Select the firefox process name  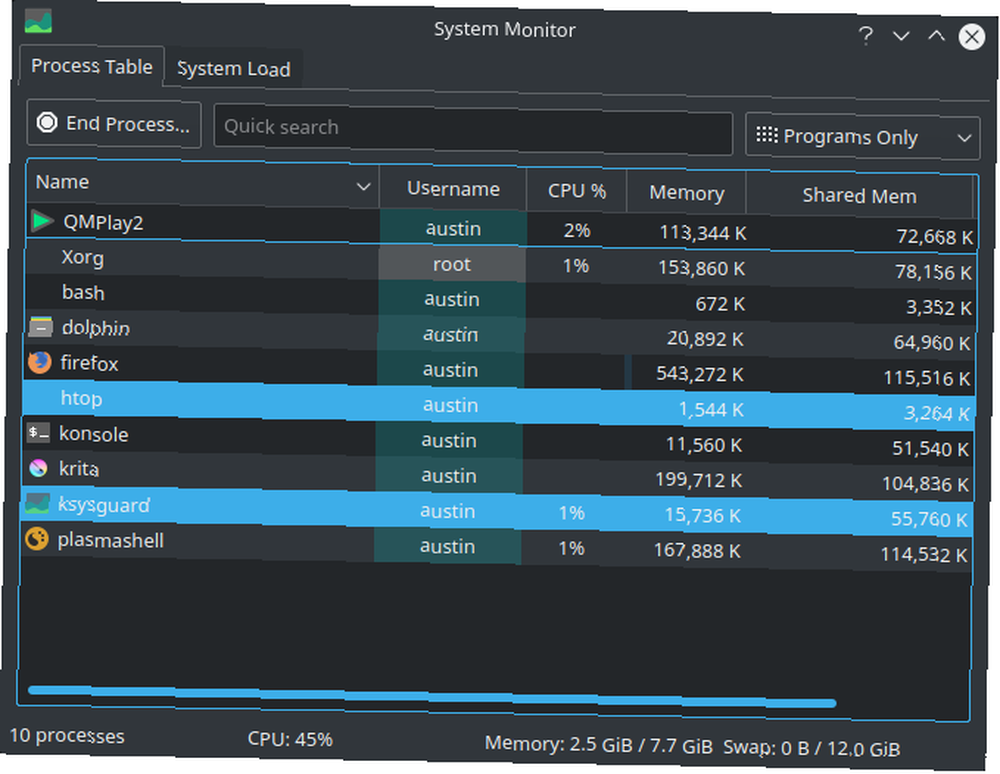coord(89,363)
